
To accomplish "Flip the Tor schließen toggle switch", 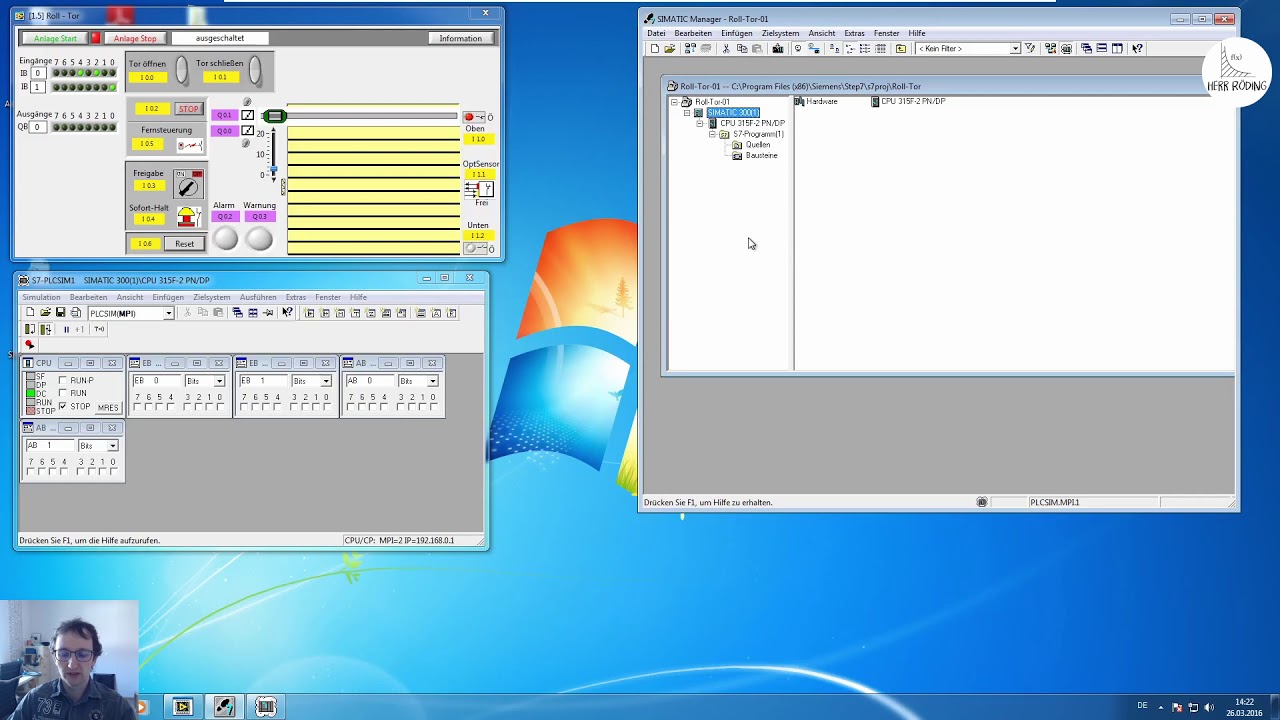I will pyautogui.click(x=255, y=70).
